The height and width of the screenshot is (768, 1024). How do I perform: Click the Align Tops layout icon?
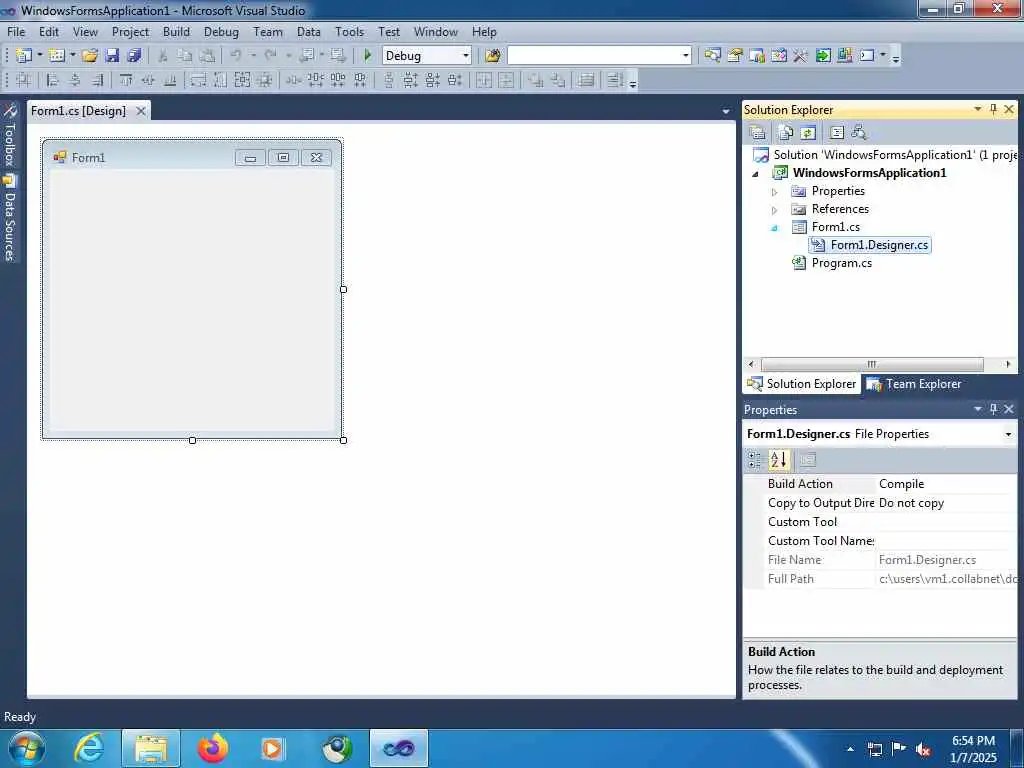126,80
